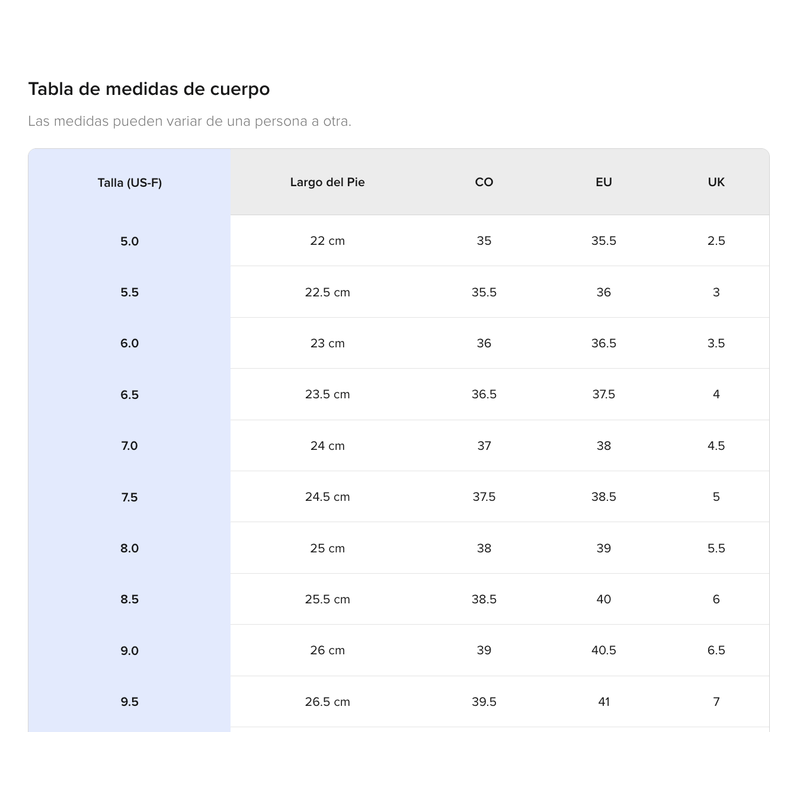
Task: Click UK value 6 in the 8.5 row
Action: (716, 599)
